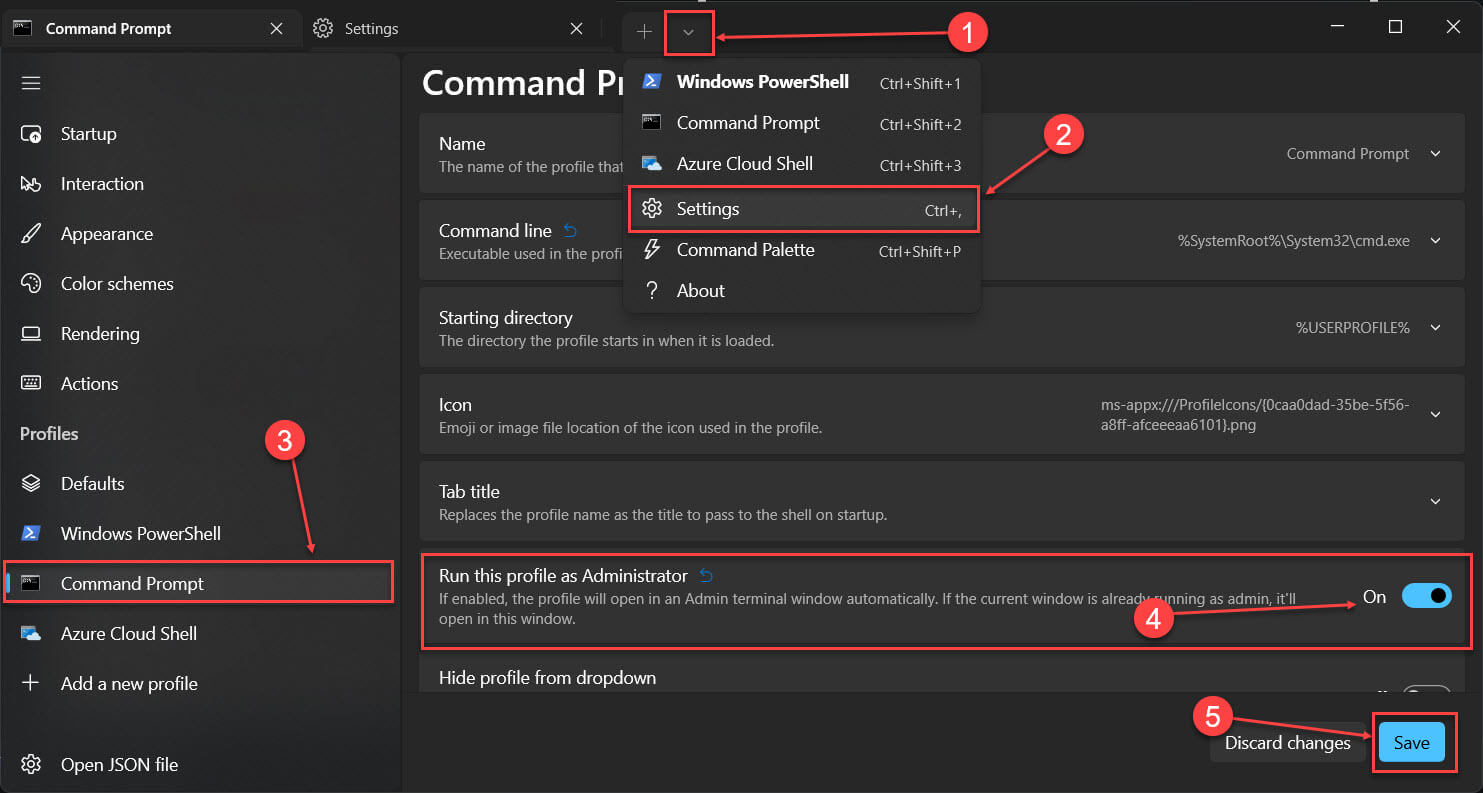Click the %SystemRoot%\System32\cmd.exe value
Image resolution: width=1483 pixels, height=793 pixels.
pyautogui.click(x=1294, y=241)
